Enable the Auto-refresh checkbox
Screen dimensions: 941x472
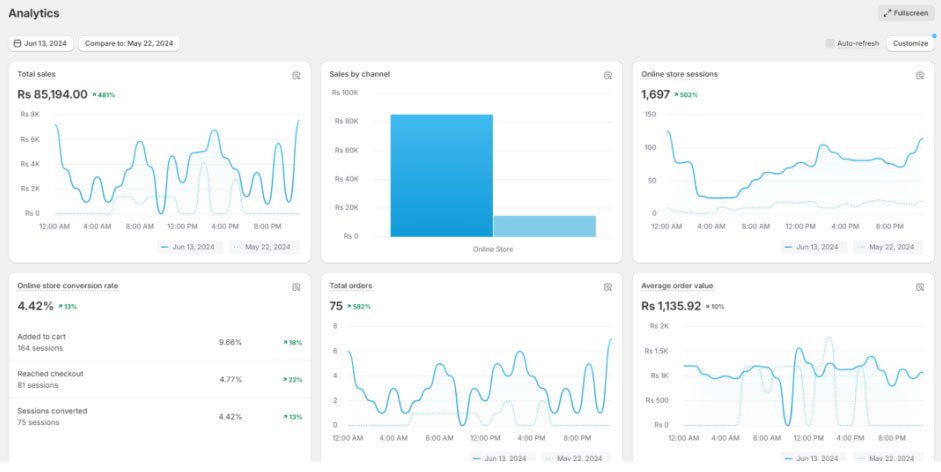click(x=830, y=43)
